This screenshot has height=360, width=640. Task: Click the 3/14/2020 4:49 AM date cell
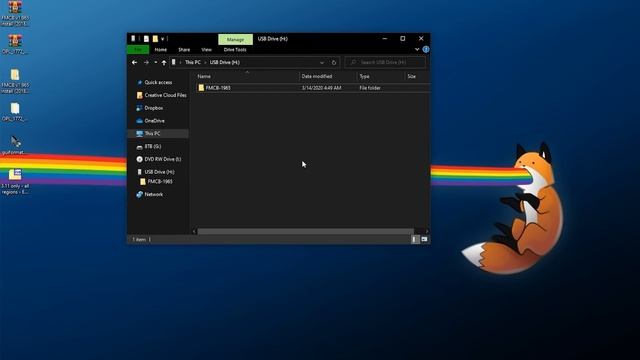coord(322,88)
